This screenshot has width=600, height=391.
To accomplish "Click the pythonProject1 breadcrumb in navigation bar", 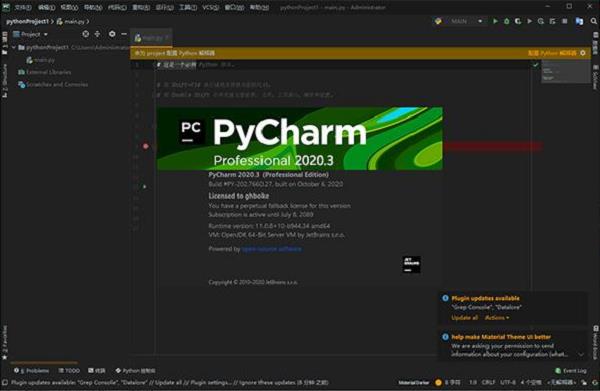I will coord(27,21).
